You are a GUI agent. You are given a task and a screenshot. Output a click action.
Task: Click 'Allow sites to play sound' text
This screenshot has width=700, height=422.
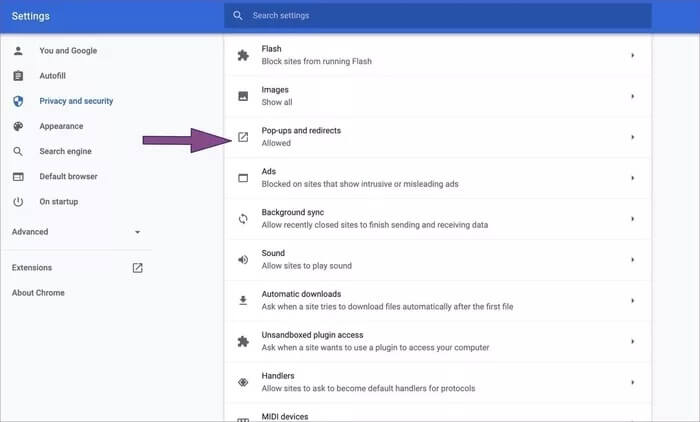coord(307,266)
